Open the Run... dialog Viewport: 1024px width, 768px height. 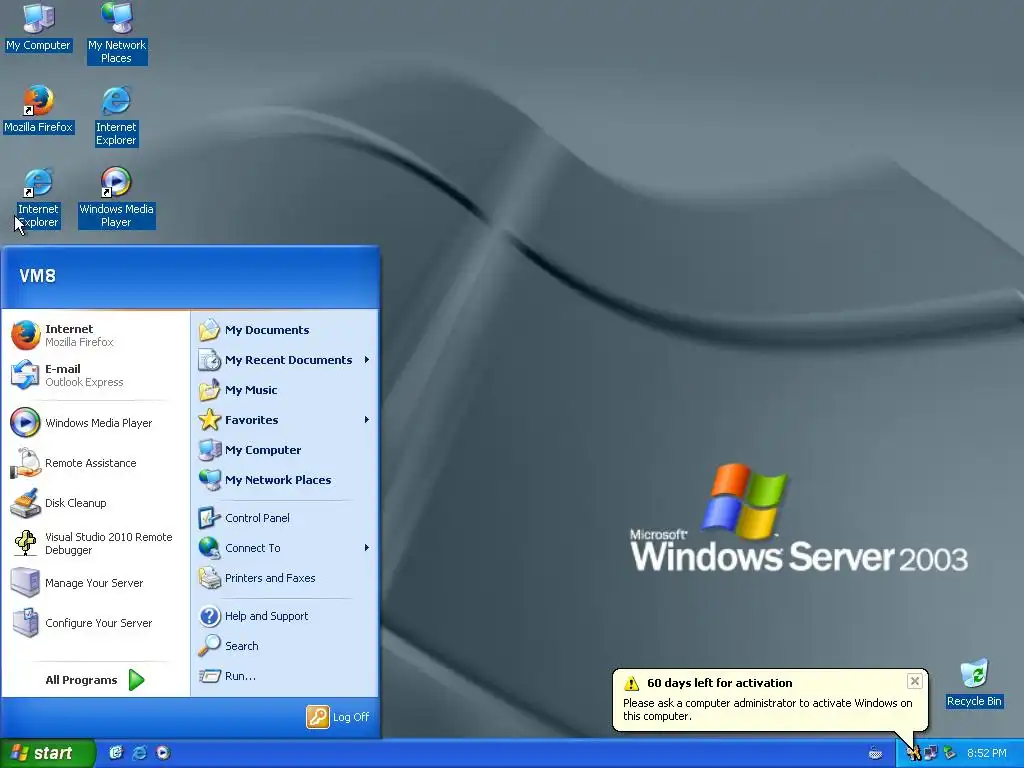point(285,676)
